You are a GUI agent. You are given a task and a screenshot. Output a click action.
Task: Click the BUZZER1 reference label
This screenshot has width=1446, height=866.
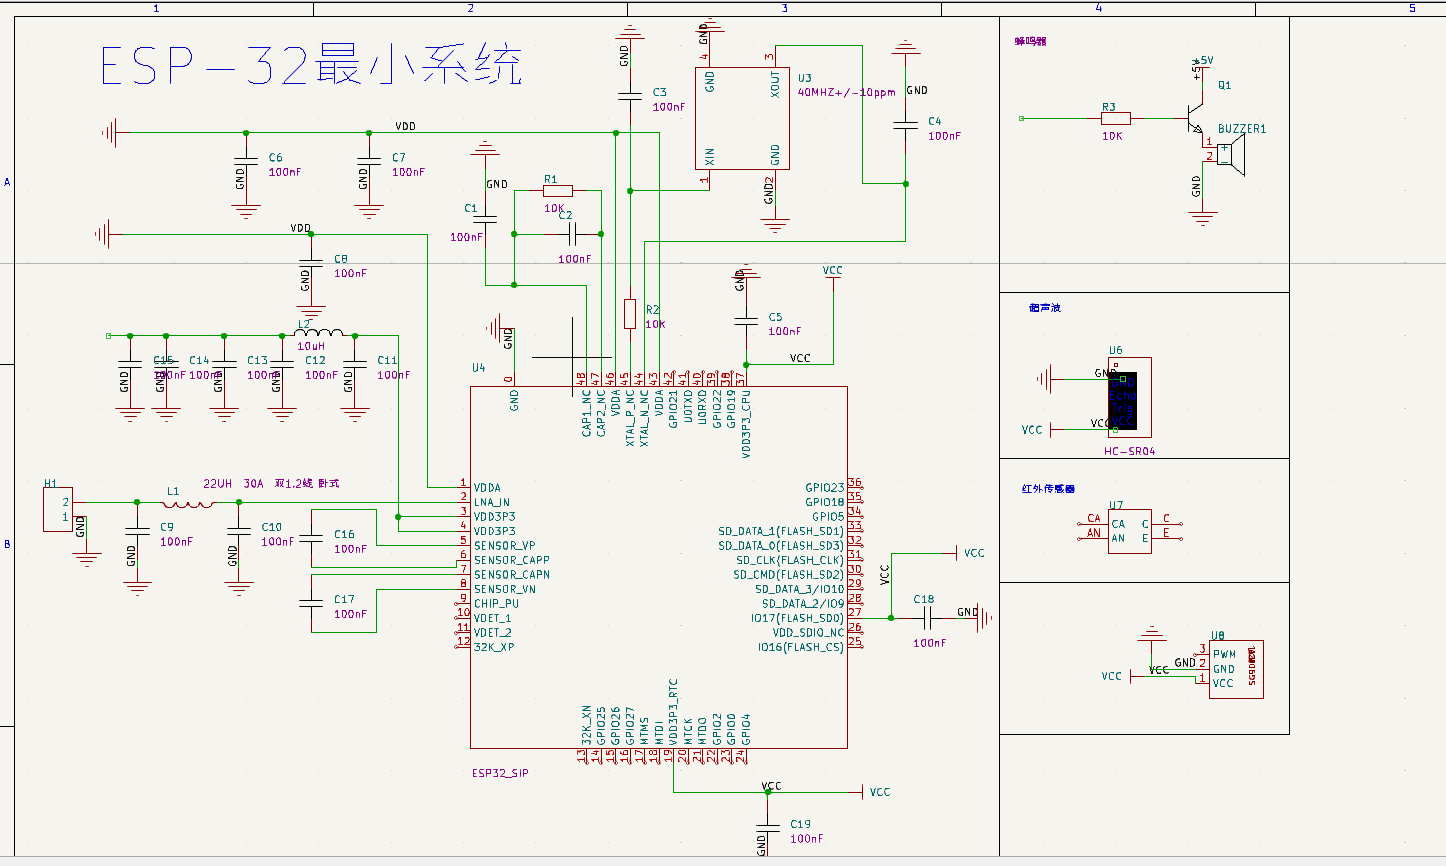coord(1242,129)
